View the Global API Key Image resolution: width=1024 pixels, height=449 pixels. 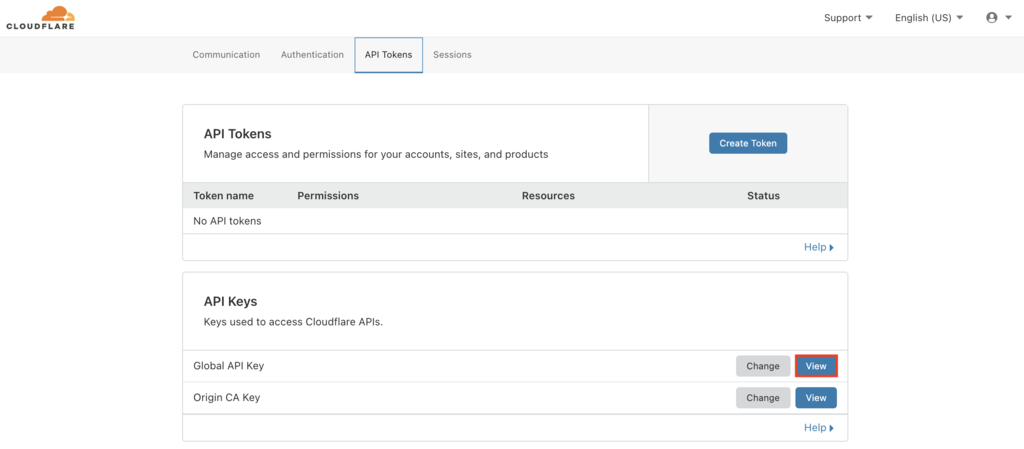coord(816,366)
